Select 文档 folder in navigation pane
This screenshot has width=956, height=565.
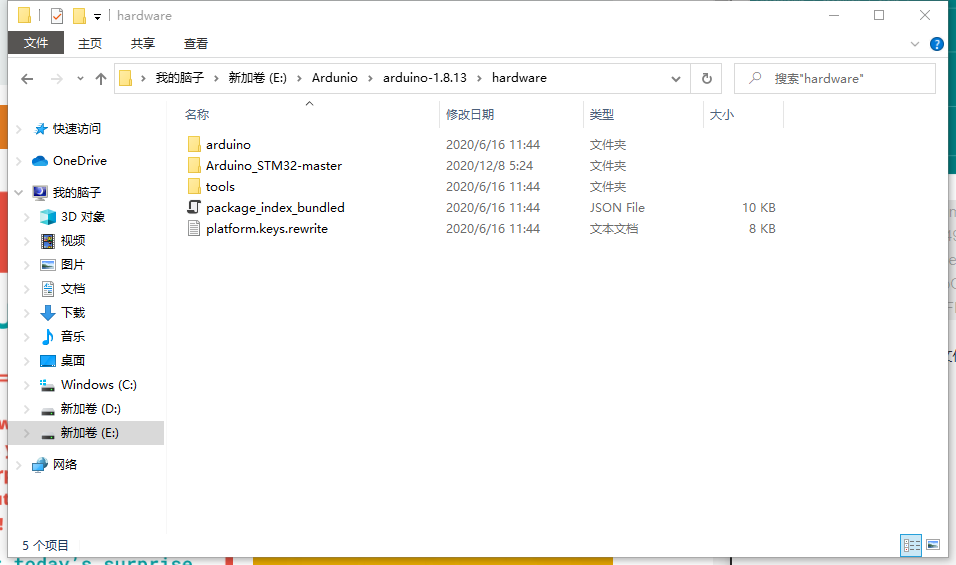coord(73,288)
